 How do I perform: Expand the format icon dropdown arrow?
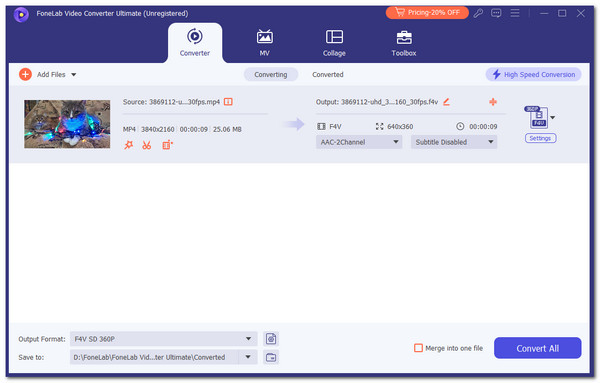pyautogui.click(x=553, y=117)
